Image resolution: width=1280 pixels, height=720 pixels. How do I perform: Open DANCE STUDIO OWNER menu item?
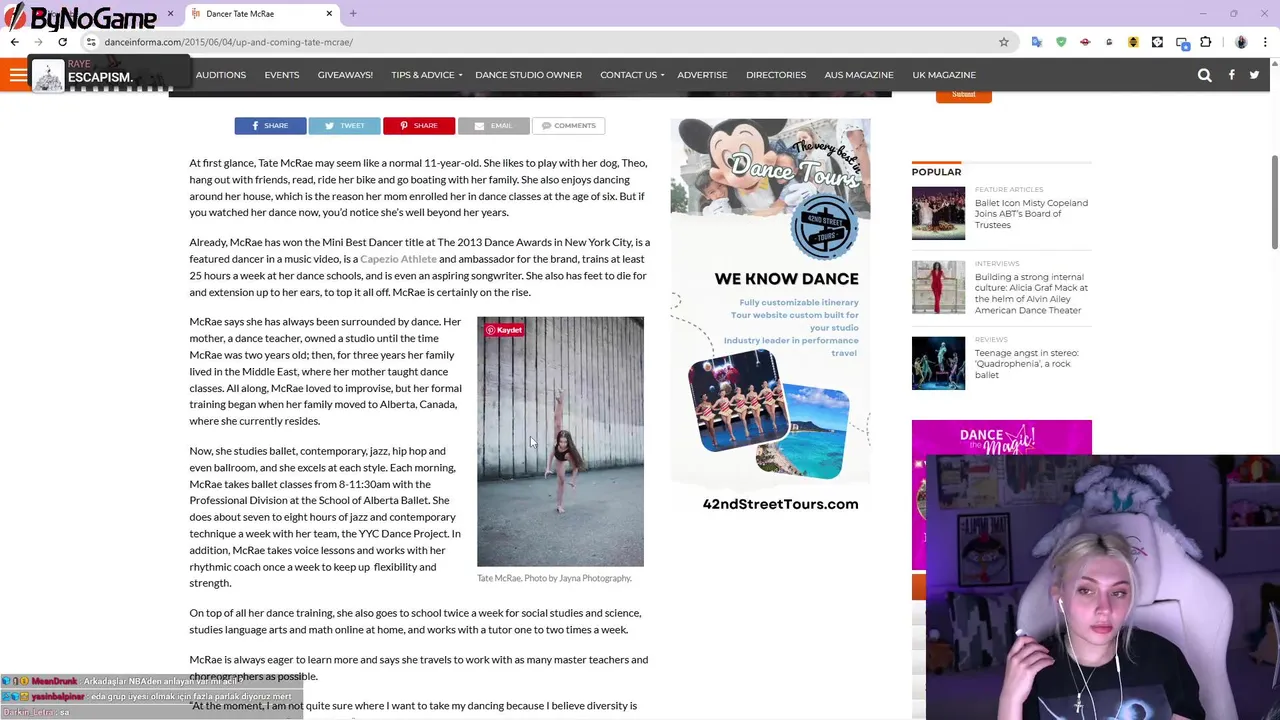tap(528, 75)
